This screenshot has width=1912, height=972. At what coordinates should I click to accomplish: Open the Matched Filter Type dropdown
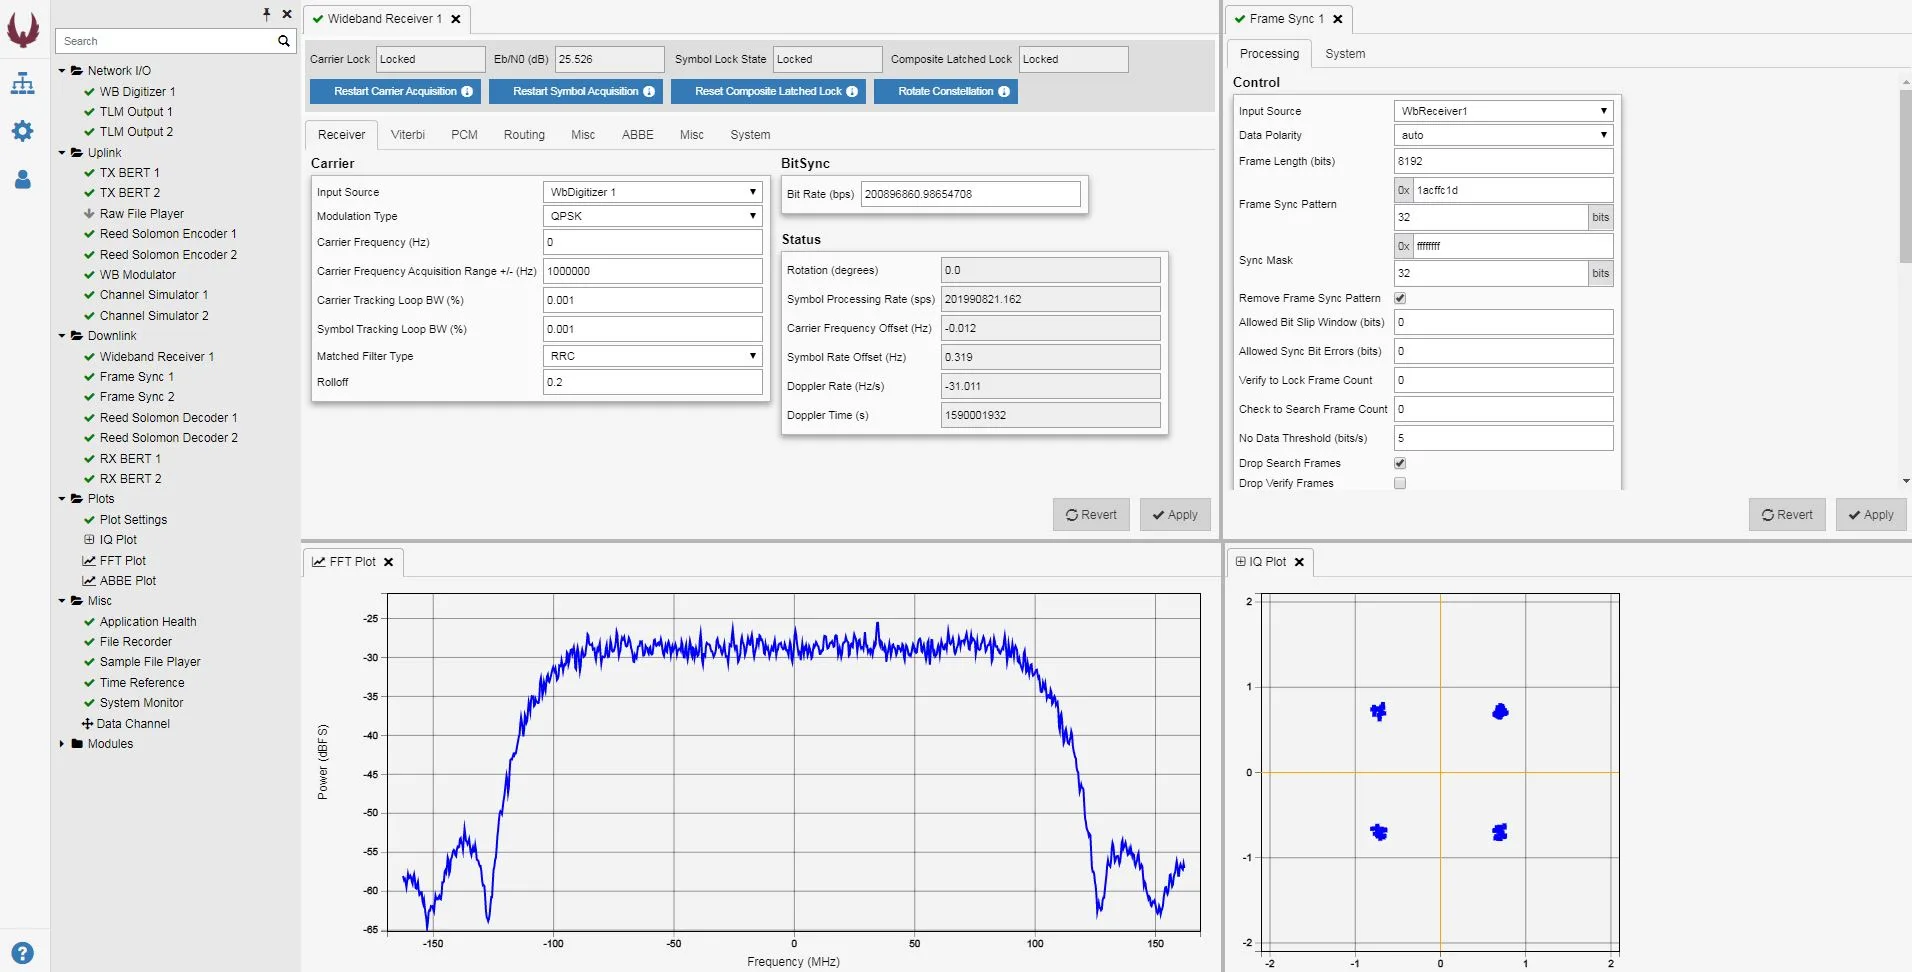click(653, 356)
